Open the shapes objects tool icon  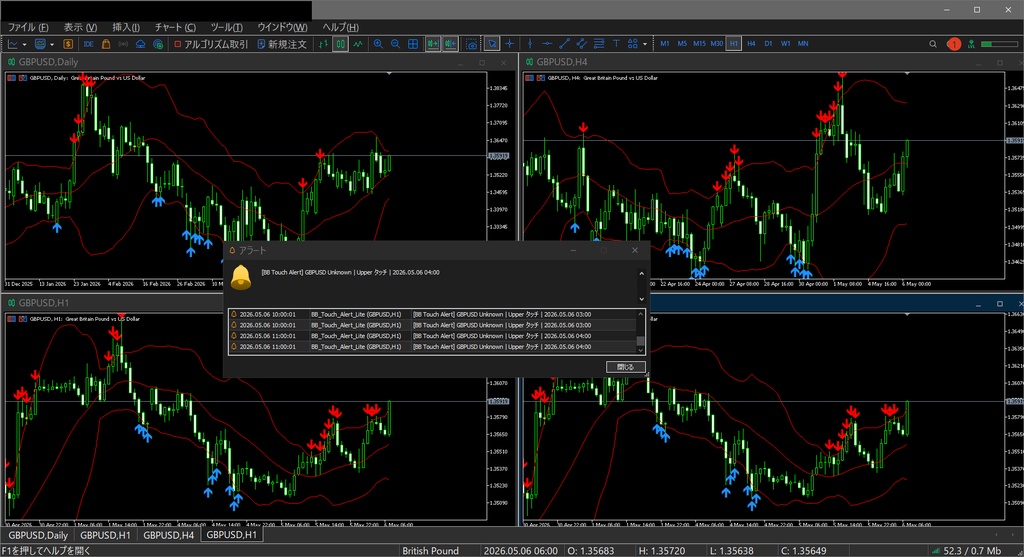click(633, 44)
